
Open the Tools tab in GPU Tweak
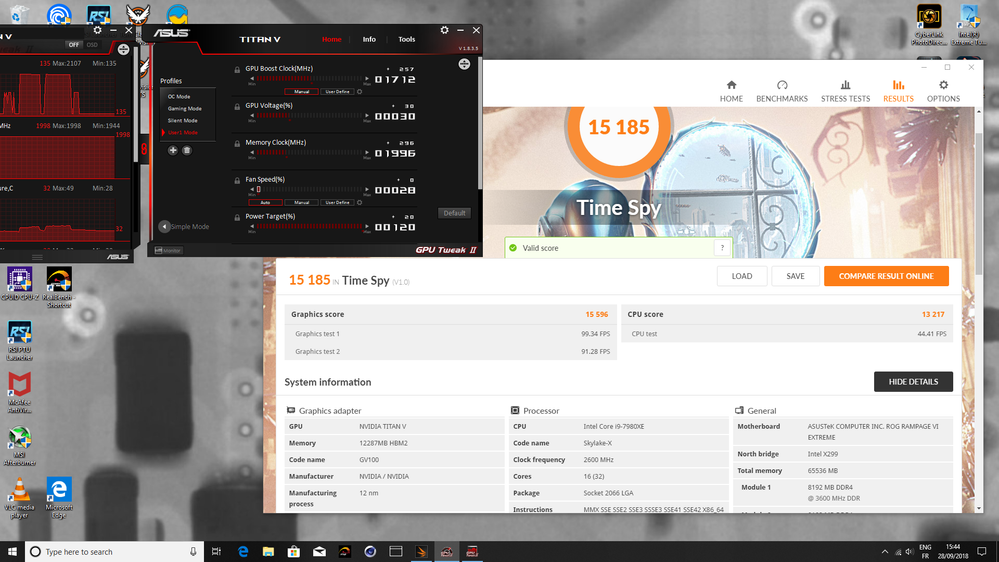[x=406, y=40]
